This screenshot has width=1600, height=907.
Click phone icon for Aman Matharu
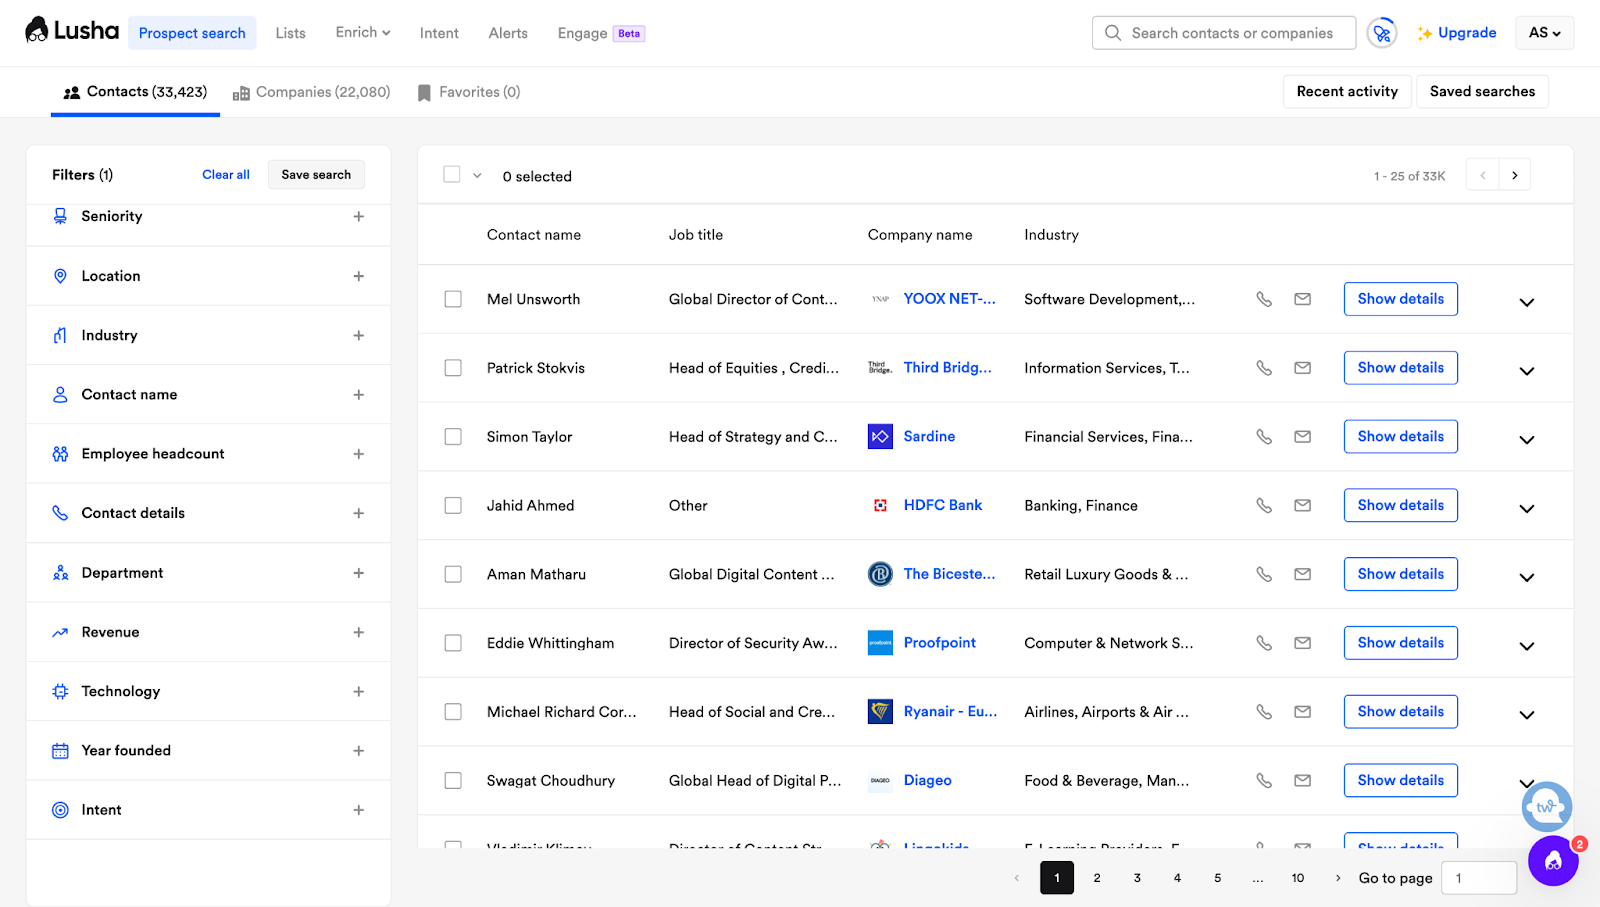click(x=1264, y=574)
